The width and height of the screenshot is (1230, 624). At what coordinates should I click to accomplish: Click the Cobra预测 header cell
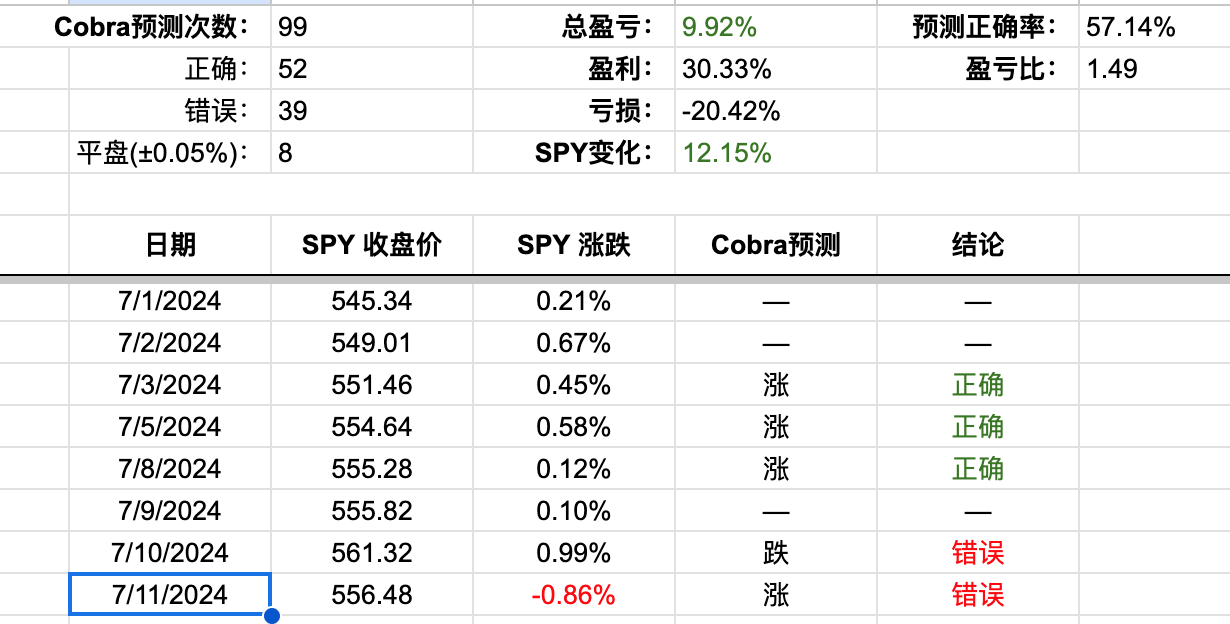pos(776,244)
